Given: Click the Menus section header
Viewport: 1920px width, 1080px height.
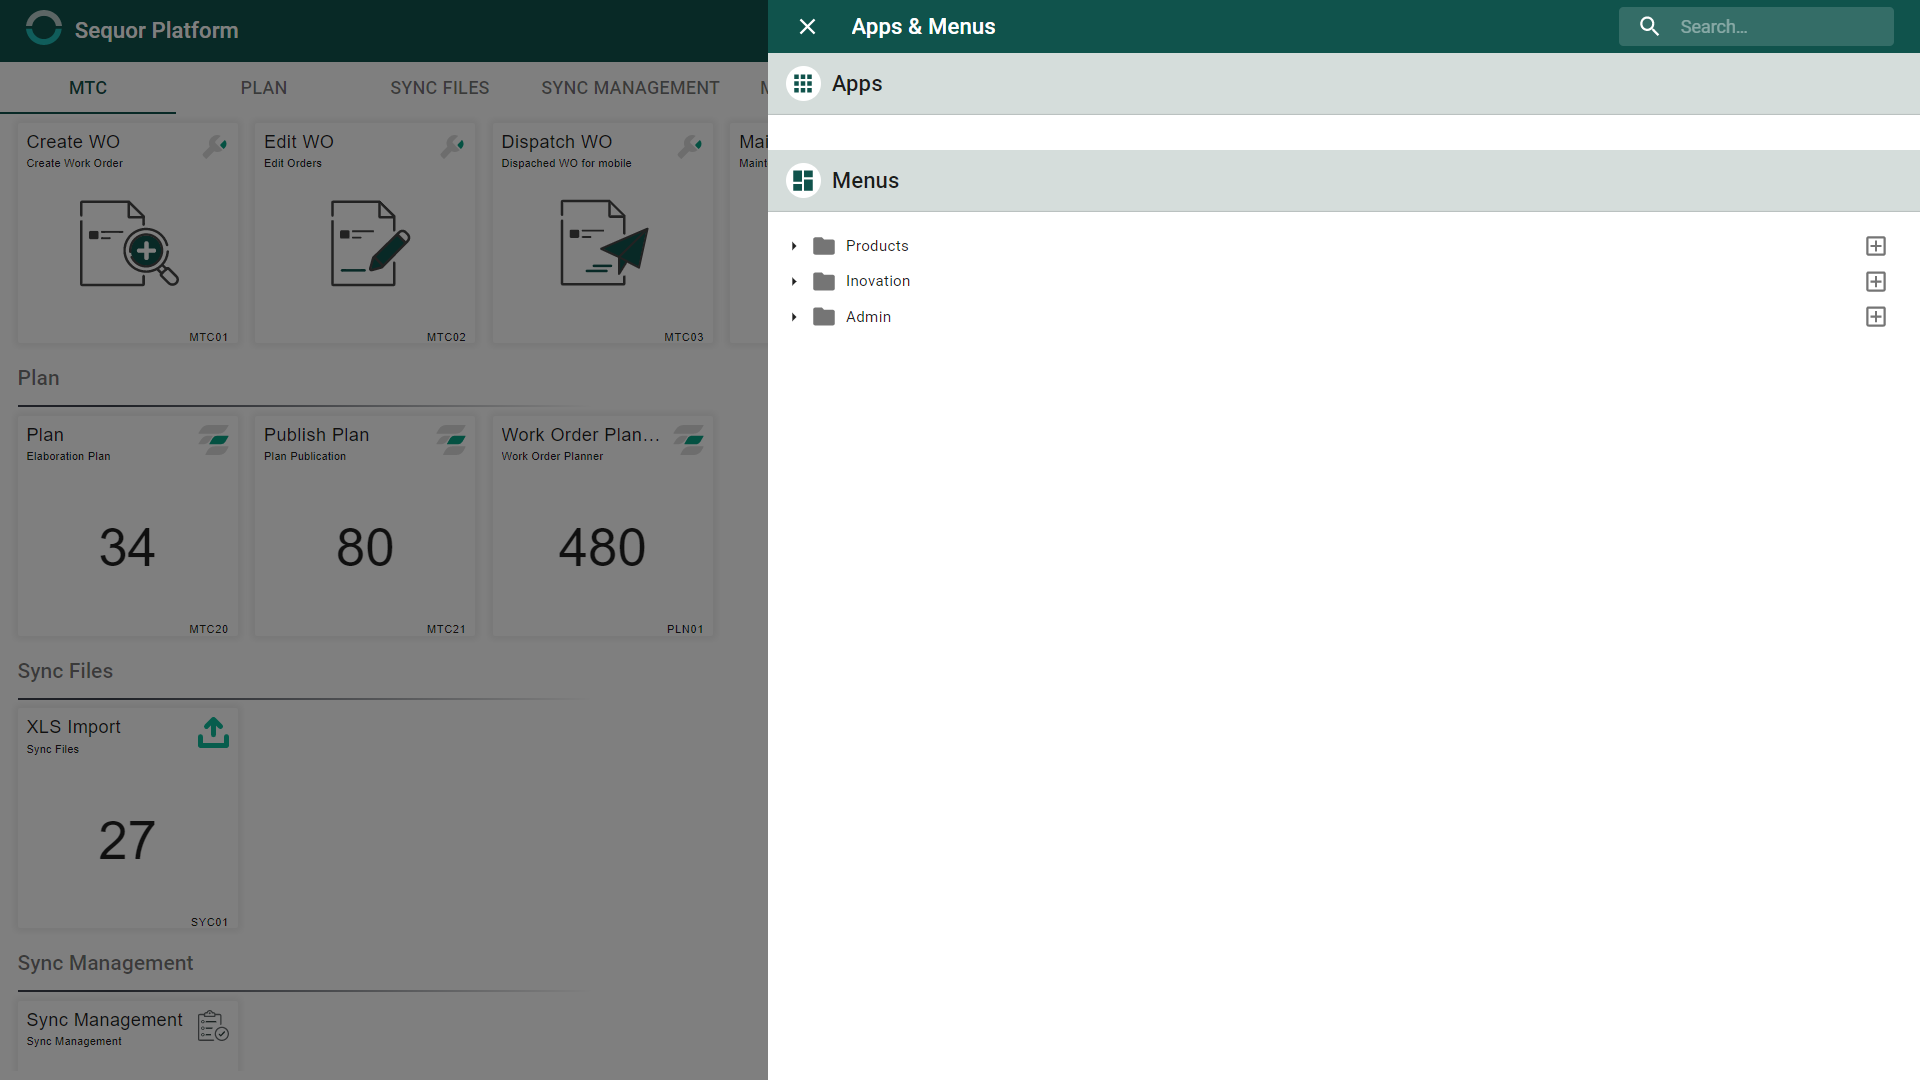Looking at the screenshot, I should (1343, 181).
